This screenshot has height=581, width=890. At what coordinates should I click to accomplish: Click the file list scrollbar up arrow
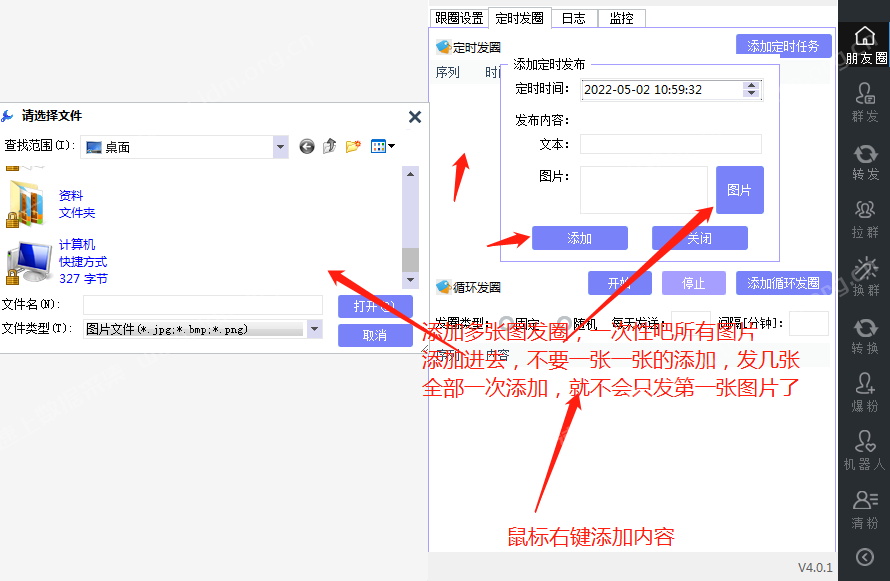click(410, 174)
